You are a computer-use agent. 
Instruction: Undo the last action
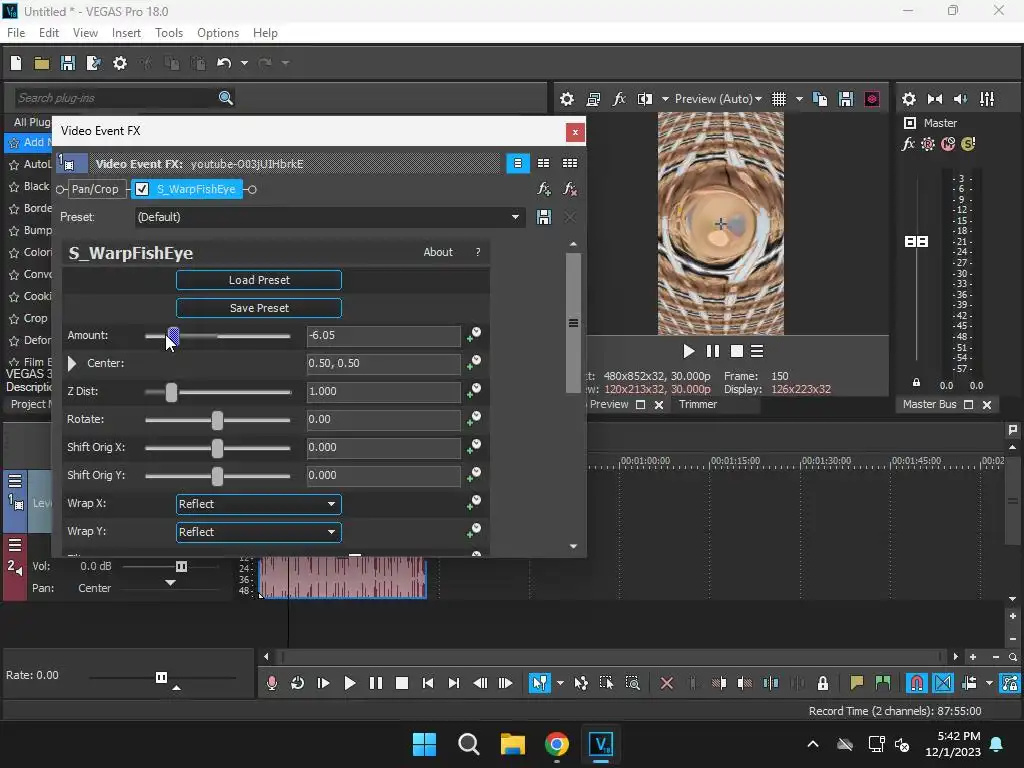(224, 63)
